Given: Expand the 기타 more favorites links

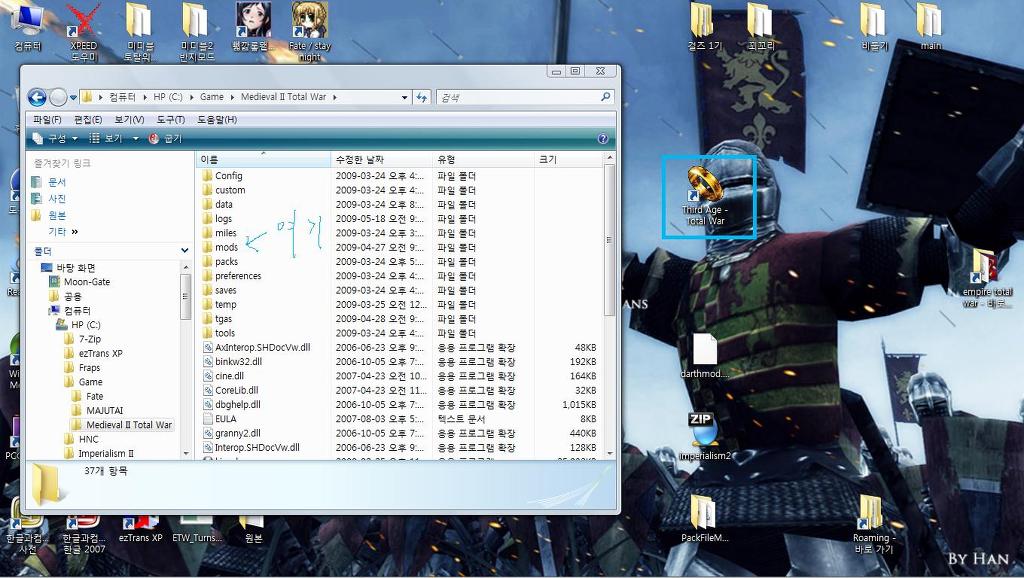Looking at the screenshot, I should point(63,232).
